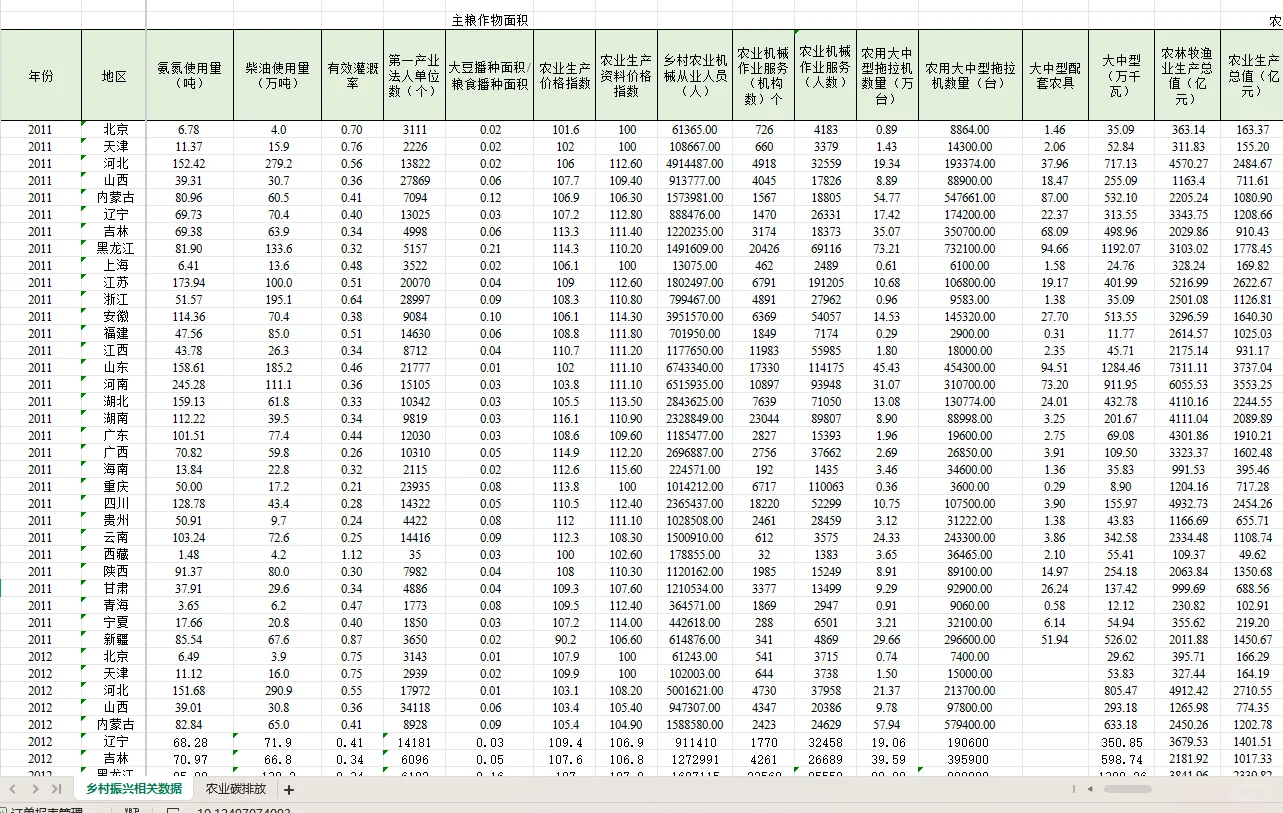Click the horizontal scrollbar at bottom right
1283x813 pixels.
click(1128, 788)
